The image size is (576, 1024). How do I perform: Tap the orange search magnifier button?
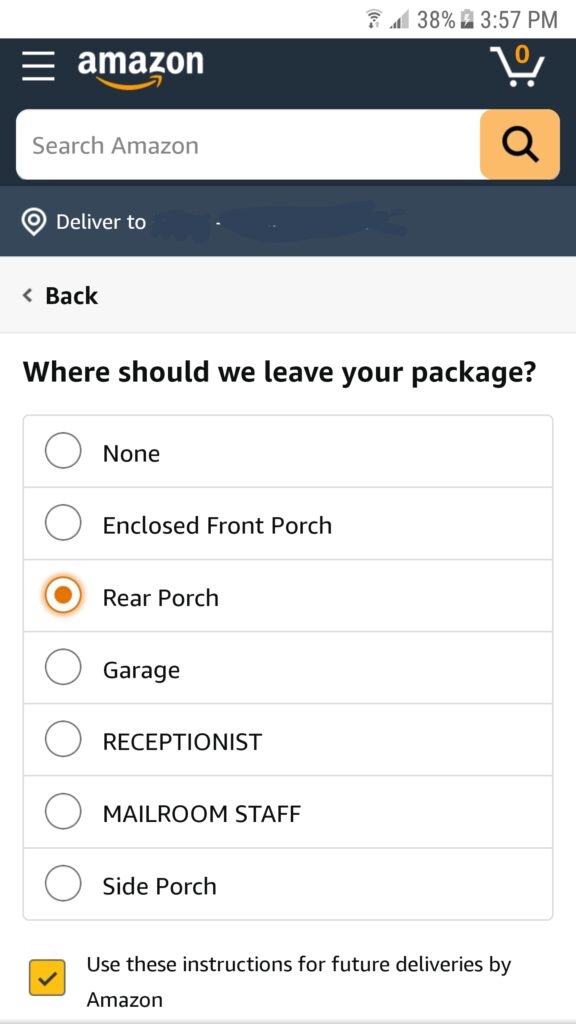(x=520, y=144)
